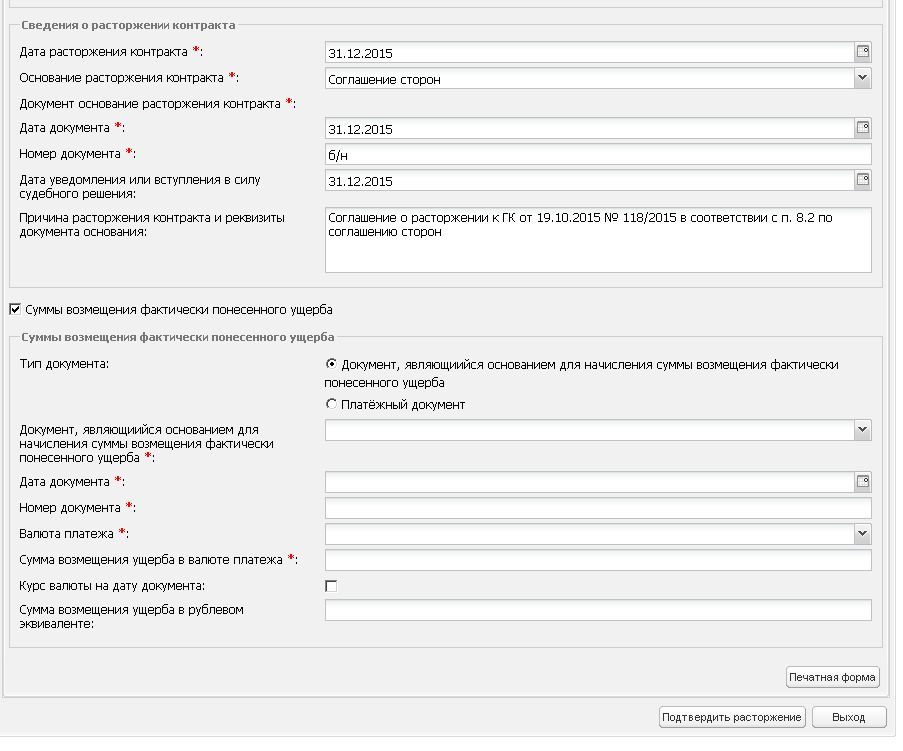Focus Дата уведомления input field
Image resolution: width=903 pixels, height=751 pixels.
589,181
